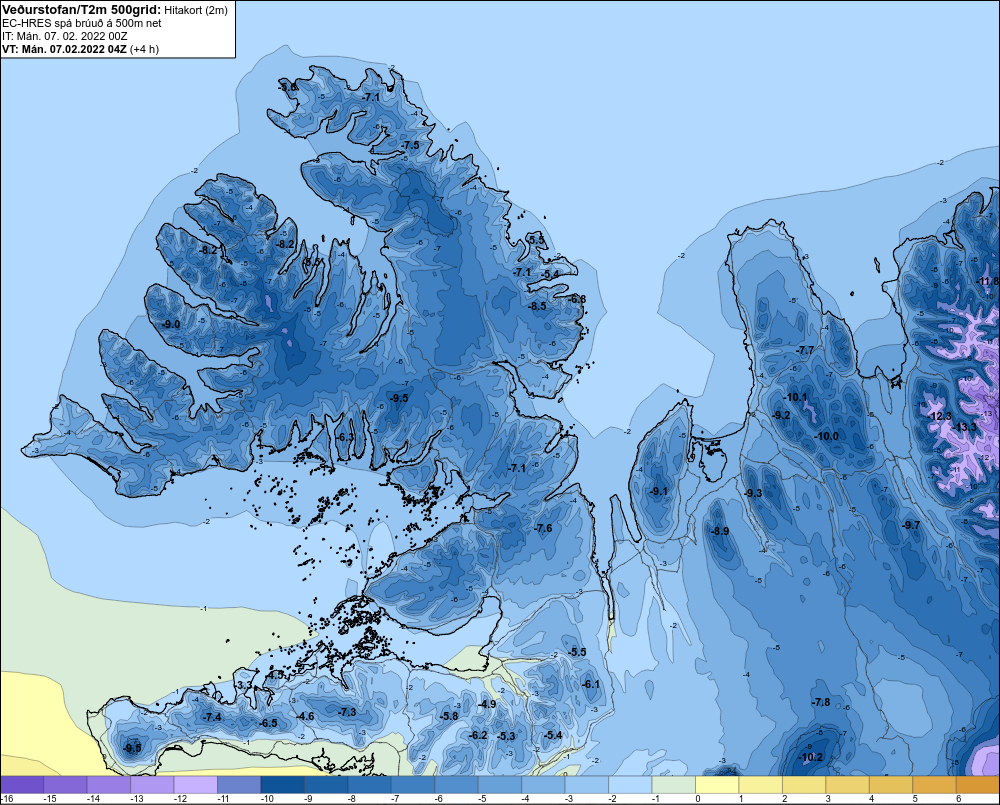The width and height of the screenshot is (1000, 805).
Task: Click the -6.5 temperature label
Action: (268, 723)
